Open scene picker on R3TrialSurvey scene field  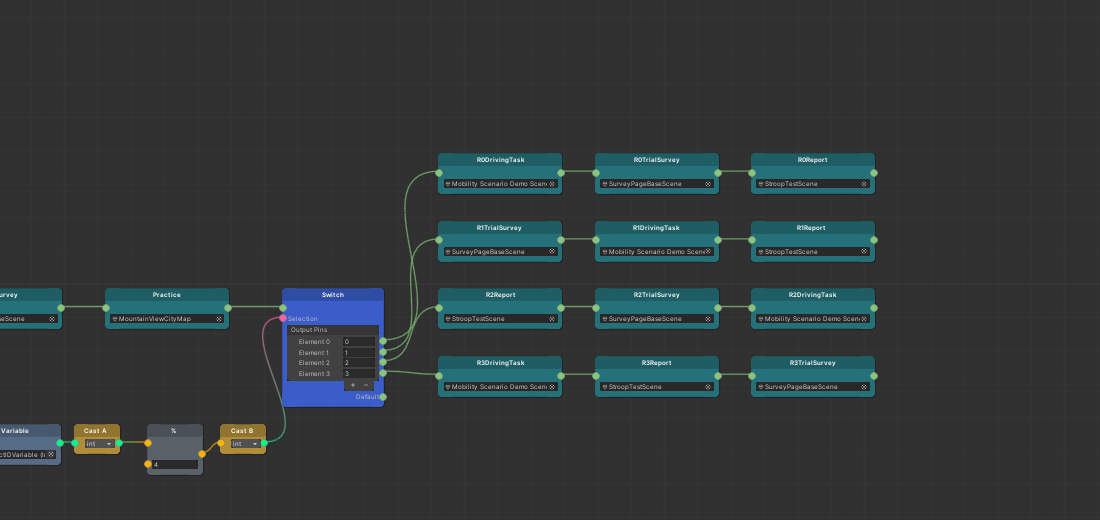(x=864, y=387)
